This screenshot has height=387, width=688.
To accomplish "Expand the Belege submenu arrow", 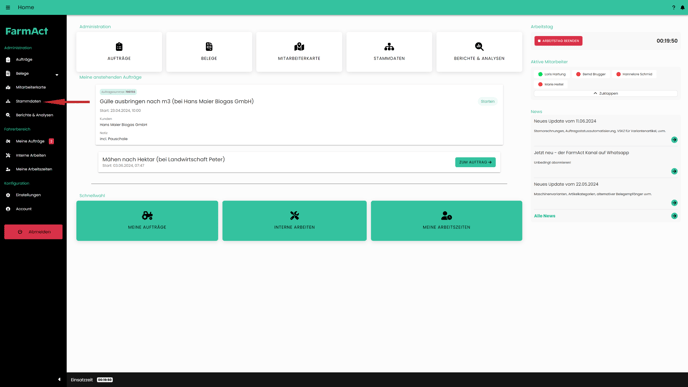I will point(57,75).
